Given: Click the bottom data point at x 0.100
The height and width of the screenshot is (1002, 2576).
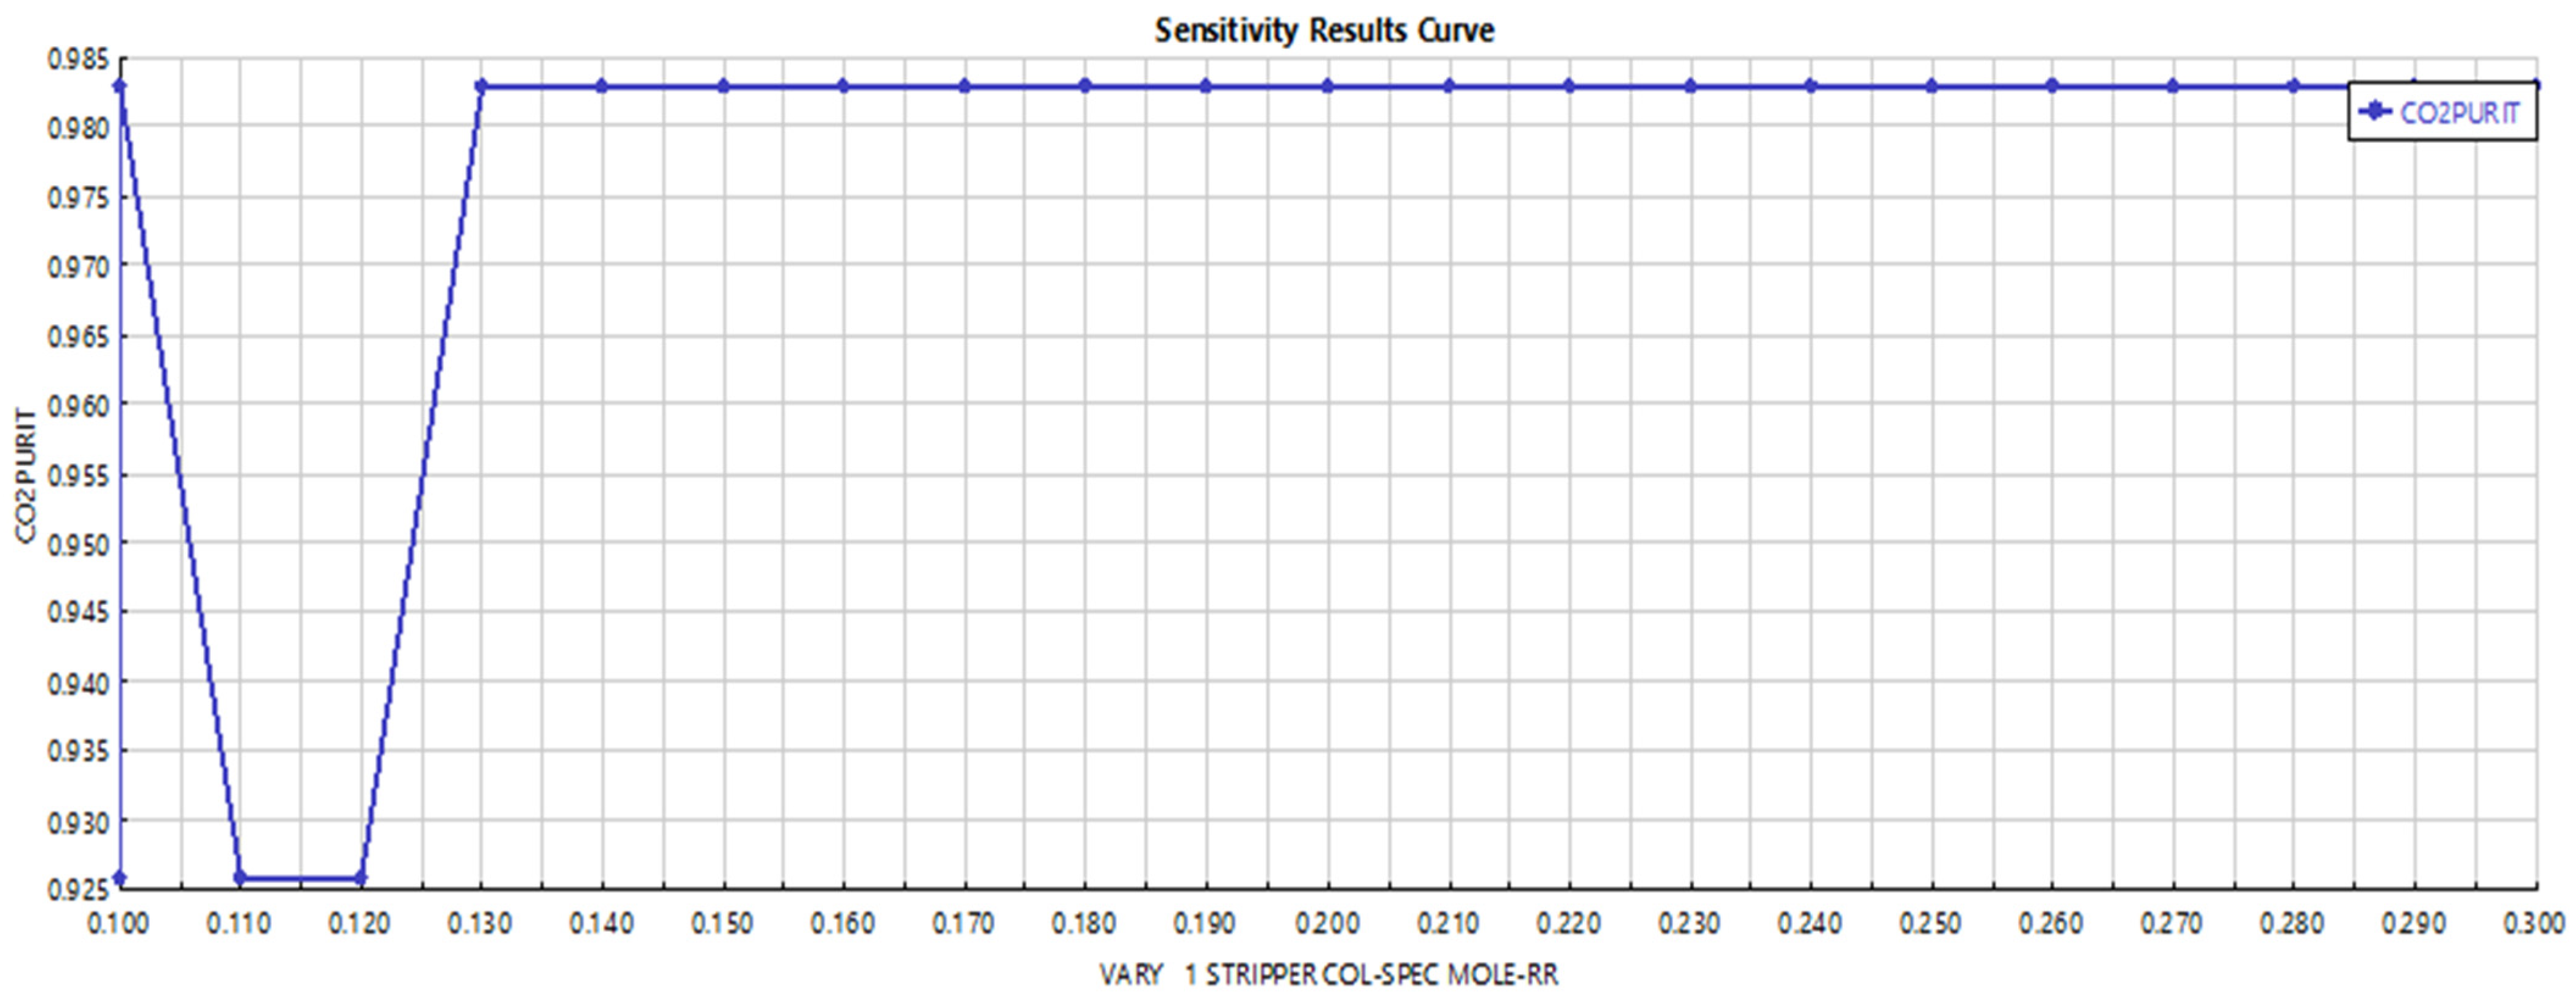Looking at the screenshot, I should [x=120, y=878].
